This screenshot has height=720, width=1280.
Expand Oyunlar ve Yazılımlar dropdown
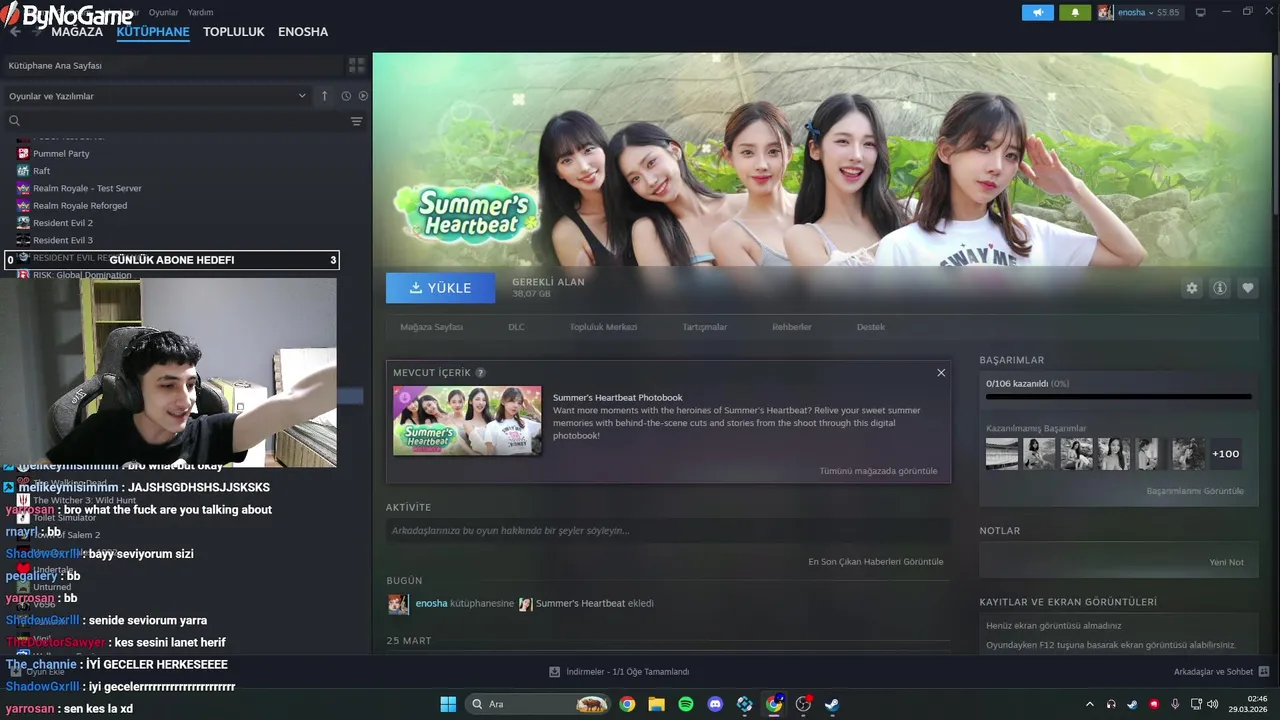click(x=158, y=96)
